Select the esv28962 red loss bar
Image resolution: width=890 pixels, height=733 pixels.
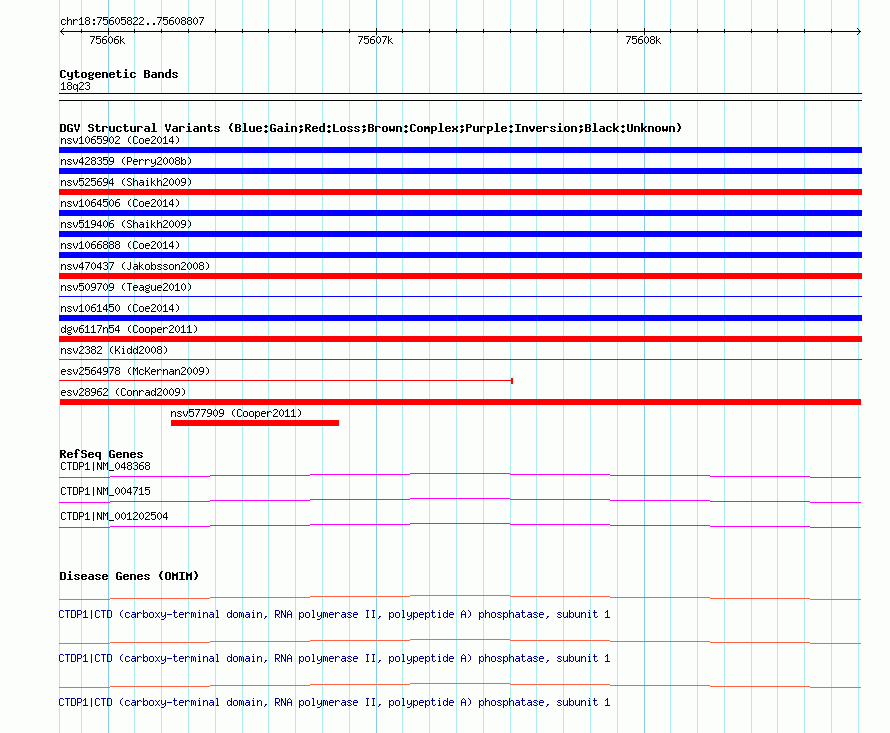point(460,402)
